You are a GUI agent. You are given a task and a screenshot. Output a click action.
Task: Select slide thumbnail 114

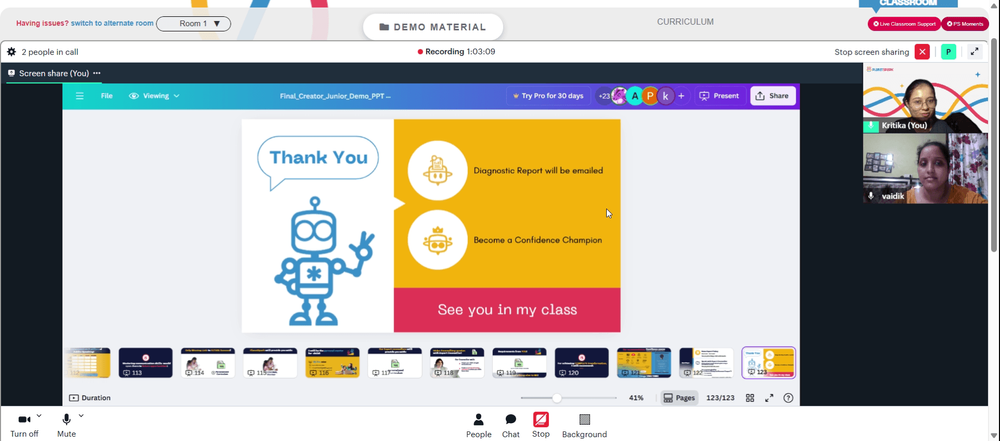pos(208,363)
